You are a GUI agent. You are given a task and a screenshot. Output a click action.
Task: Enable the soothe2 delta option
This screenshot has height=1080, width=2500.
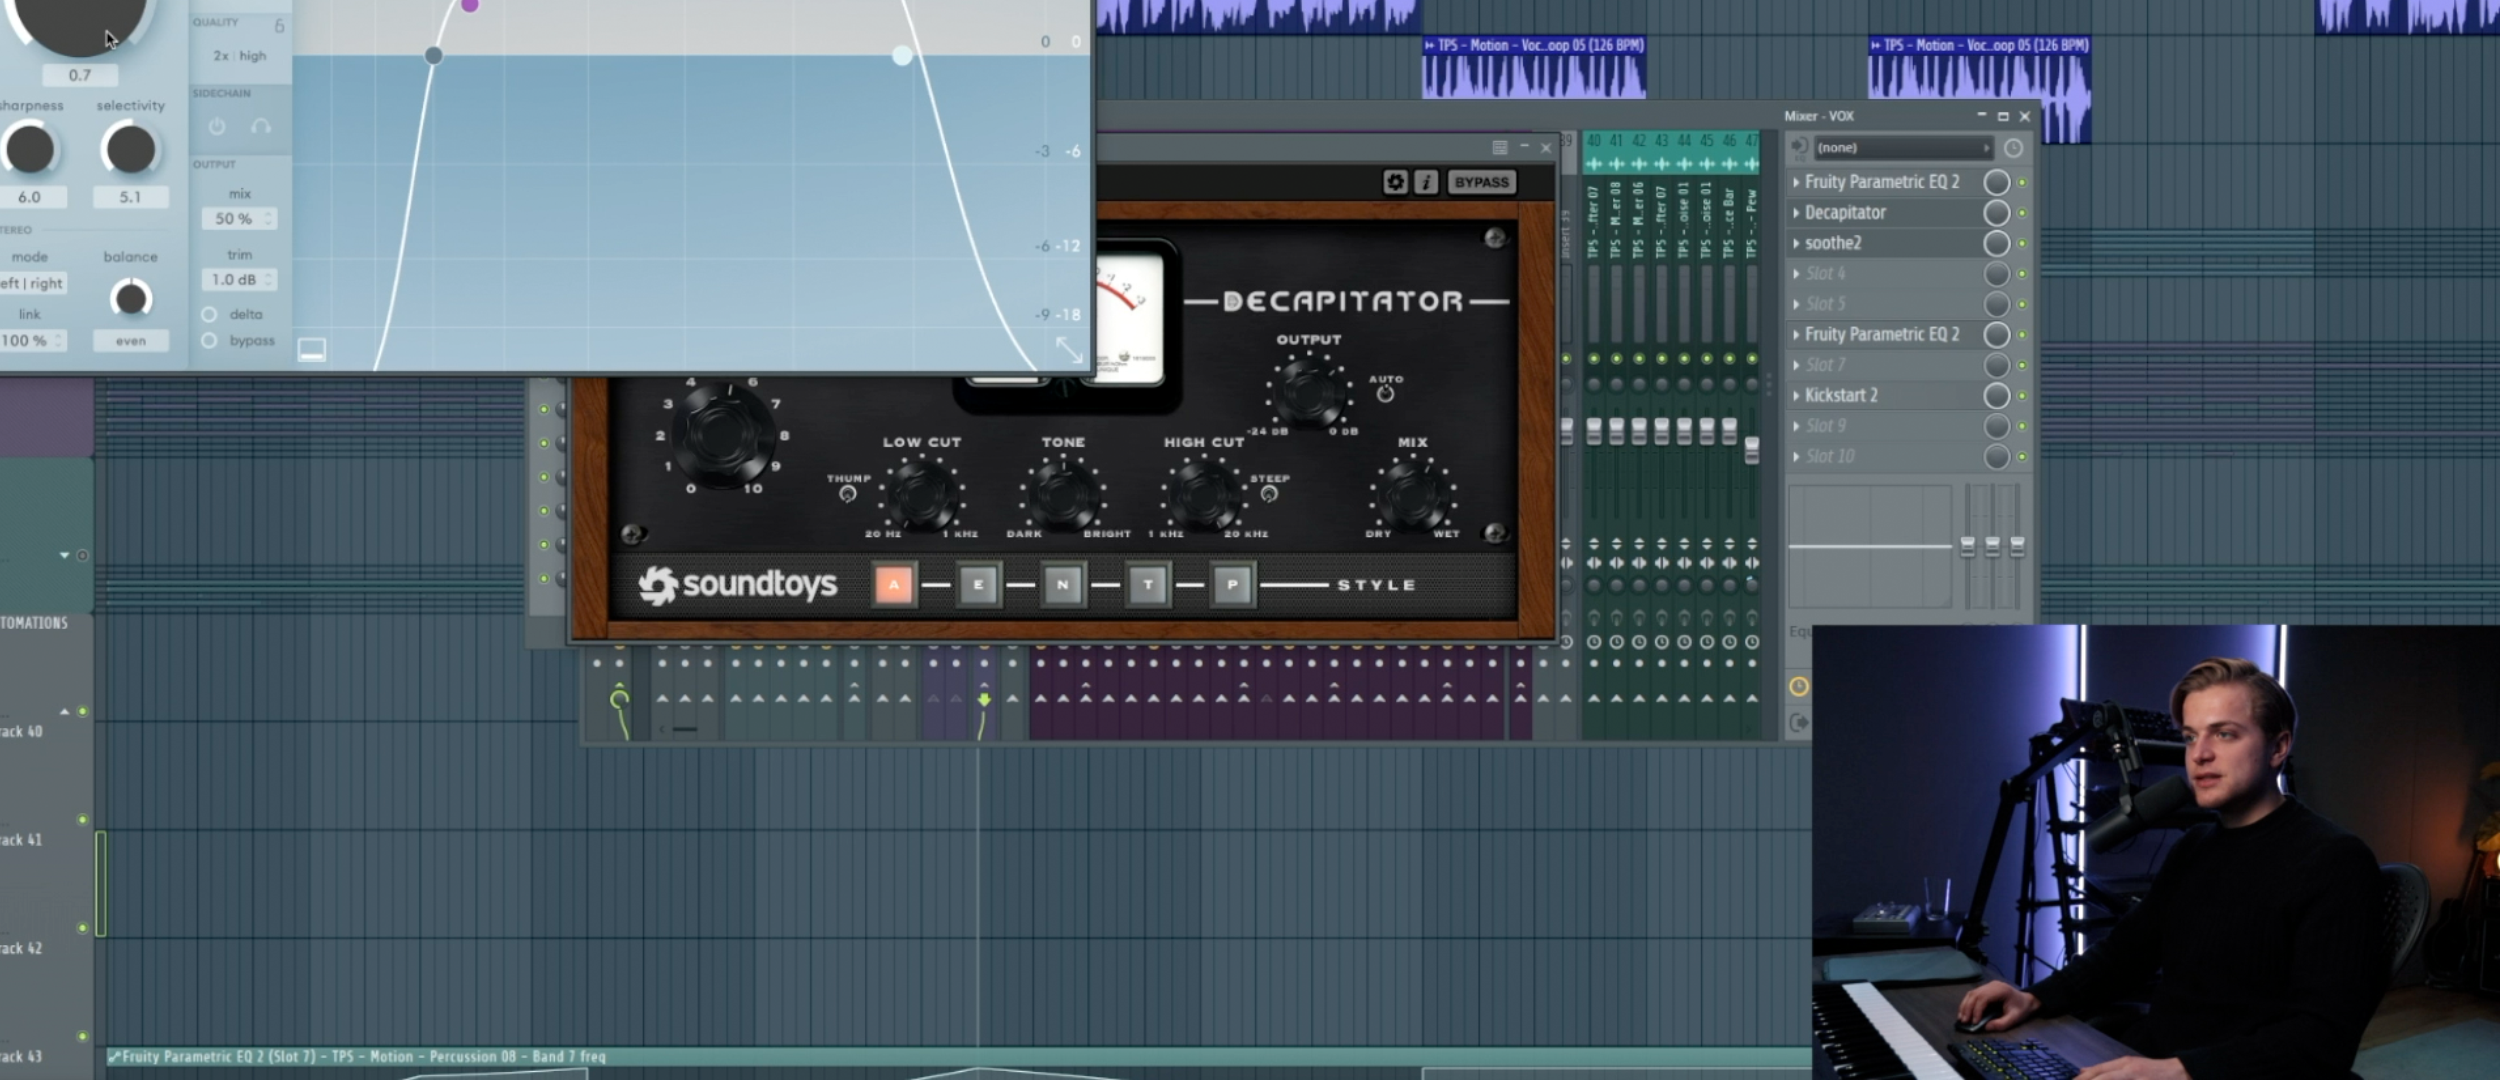click(210, 314)
